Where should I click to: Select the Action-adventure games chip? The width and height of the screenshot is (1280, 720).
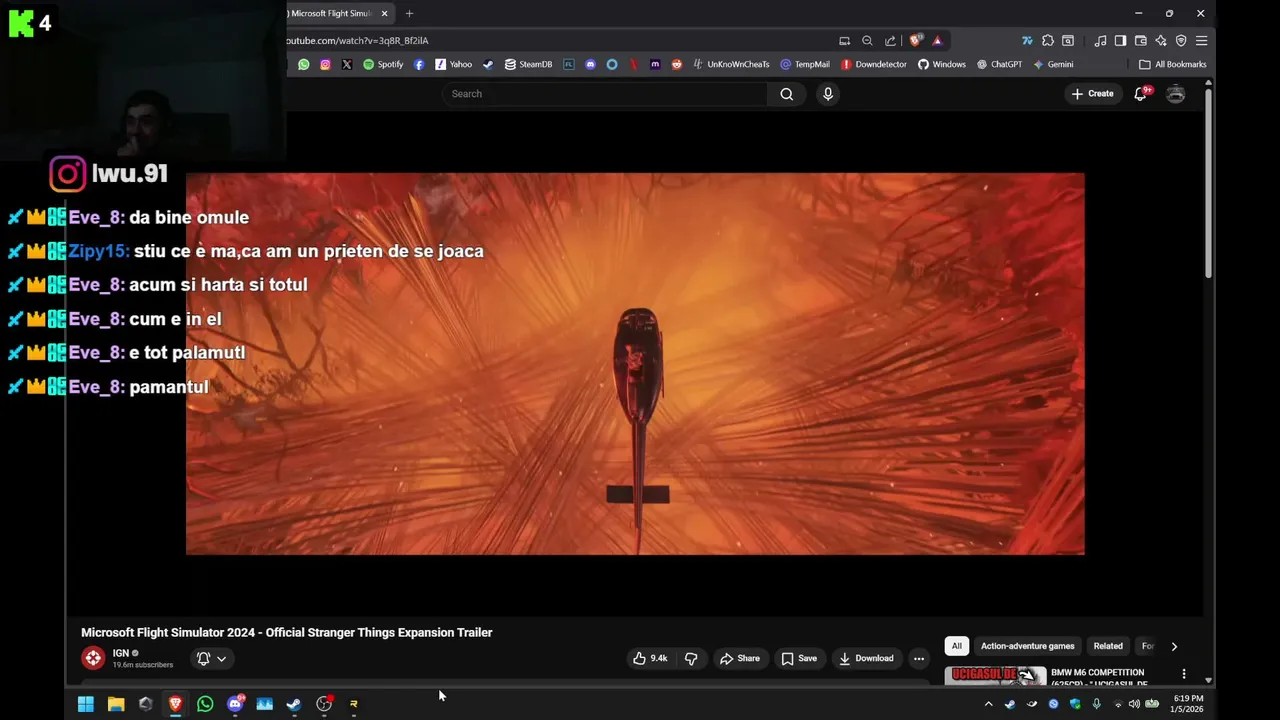coord(1027,646)
